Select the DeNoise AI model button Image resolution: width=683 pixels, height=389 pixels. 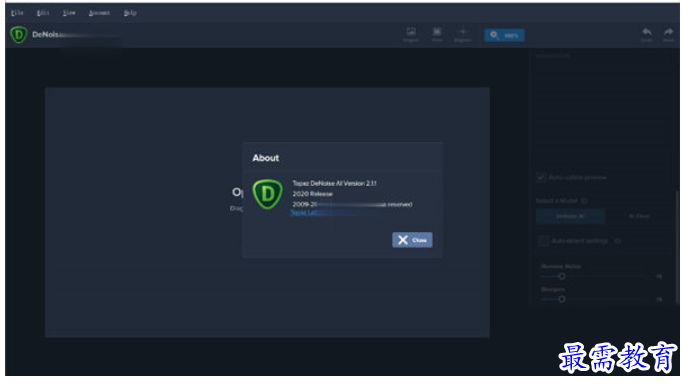[570, 216]
